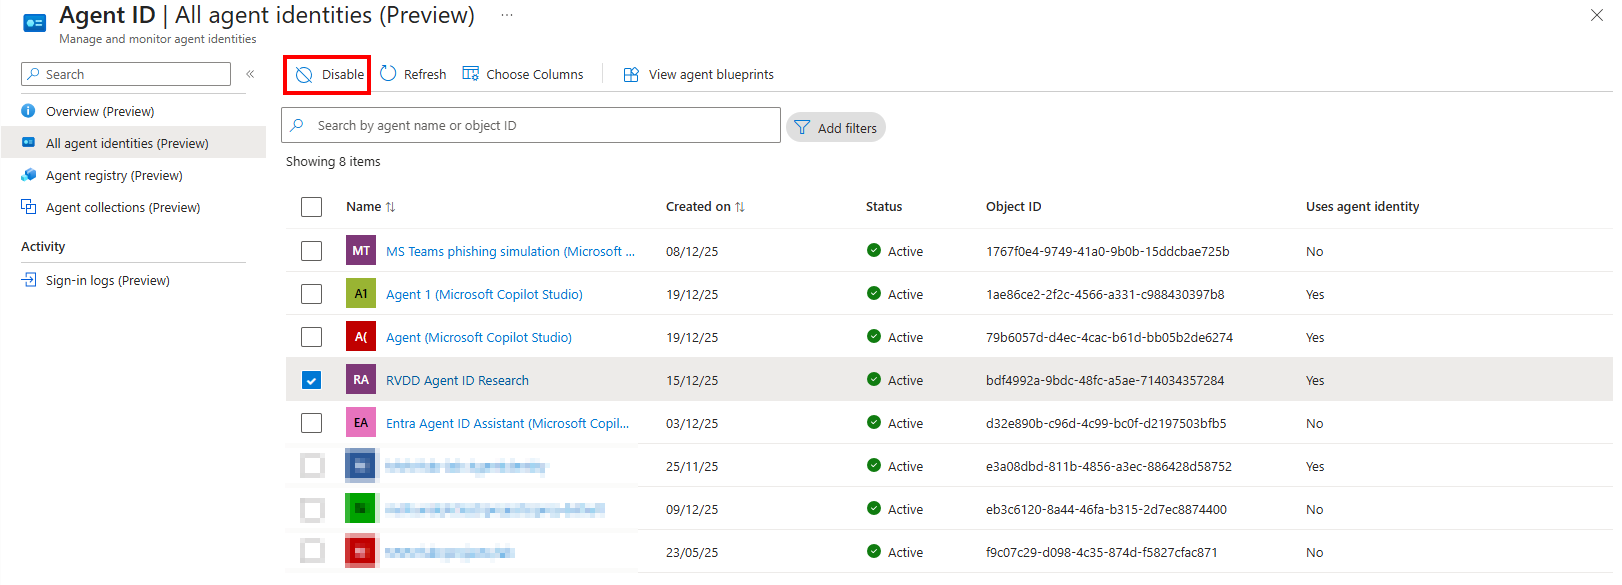Go to Sign-in logs (Preview)
The height and width of the screenshot is (585, 1622).
click(x=107, y=281)
